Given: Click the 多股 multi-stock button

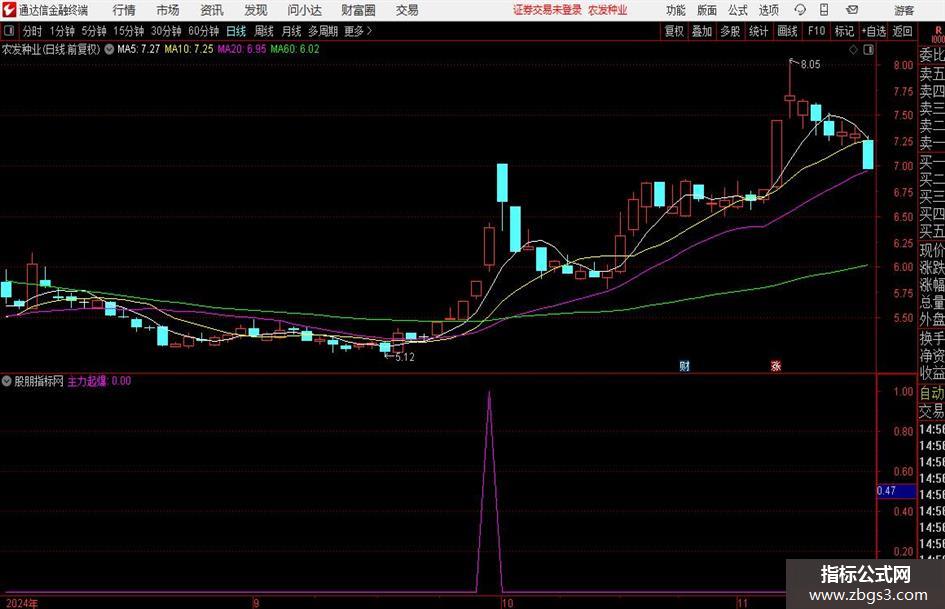Looking at the screenshot, I should pos(730,31).
